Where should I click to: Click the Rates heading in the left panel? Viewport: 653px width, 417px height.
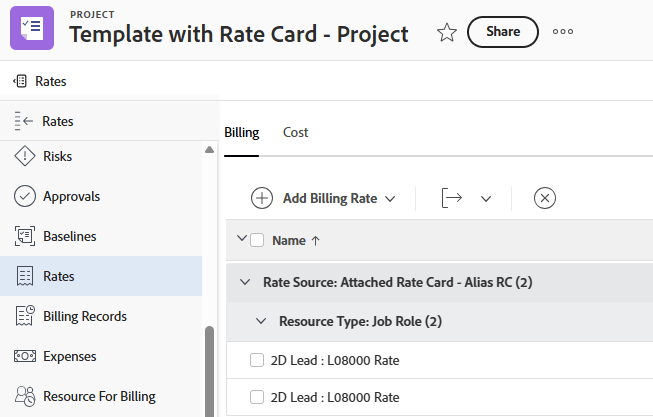point(57,121)
